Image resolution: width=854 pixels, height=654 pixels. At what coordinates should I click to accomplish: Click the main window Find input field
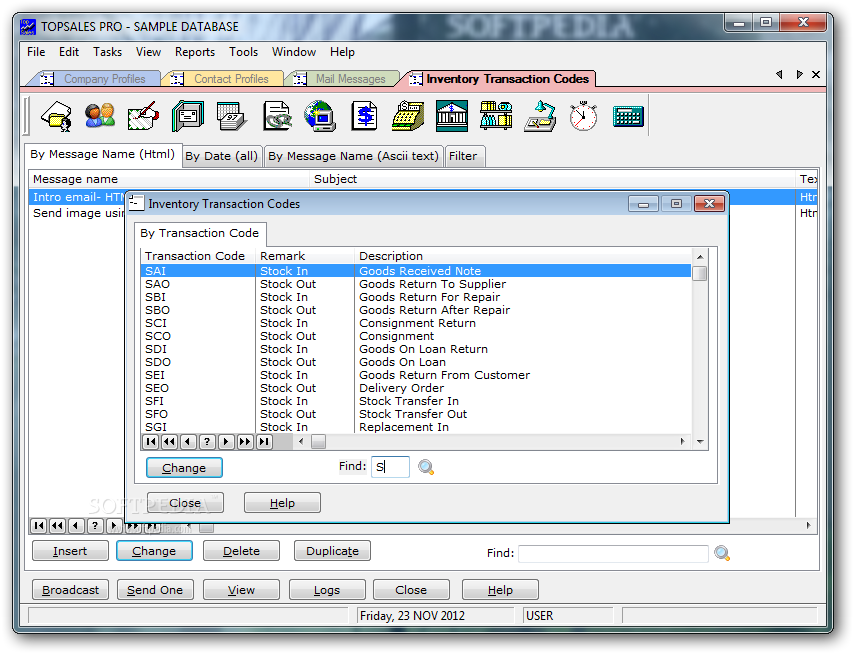[613, 553]
